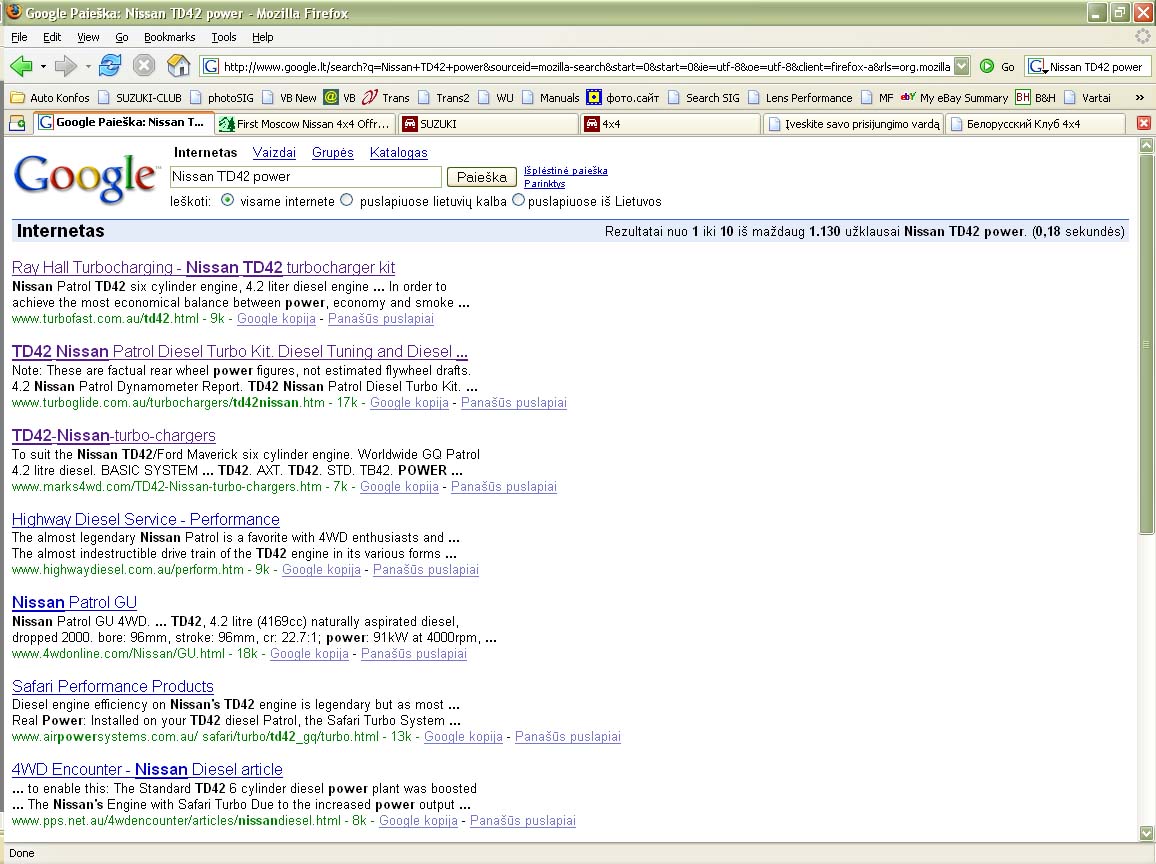This screenshot has width=1156, height=864.
Task: Open the search engine Google icon in search bar
Action: pyautogui.click(x=1037, y=67)
